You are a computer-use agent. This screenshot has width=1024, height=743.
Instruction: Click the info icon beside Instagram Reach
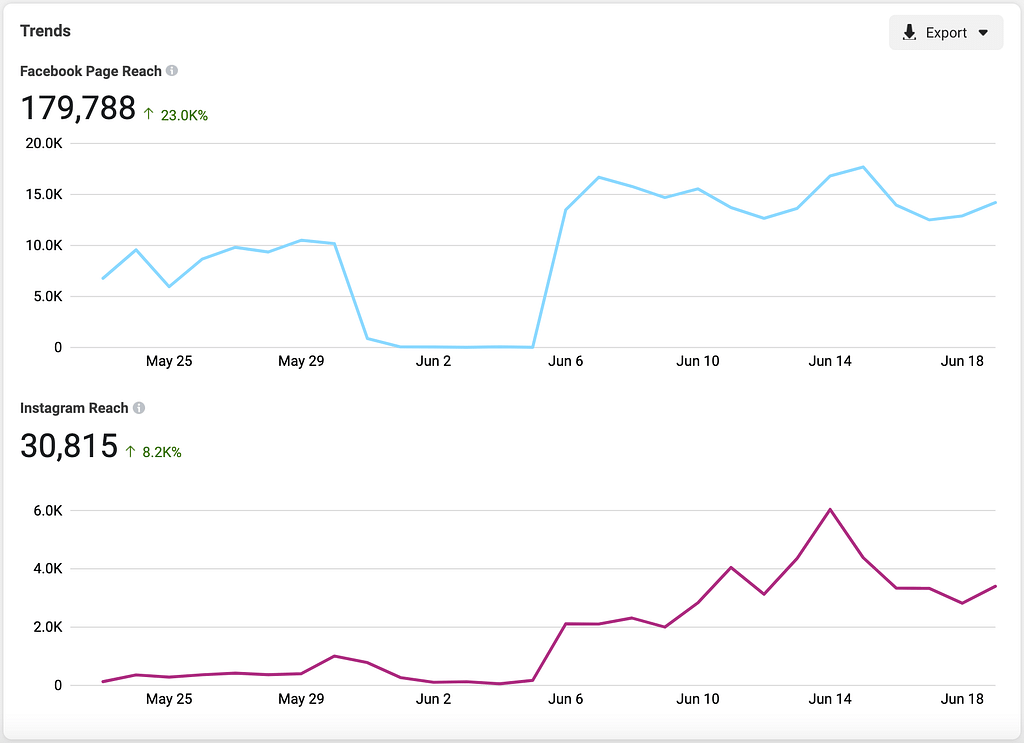pos(139,408)
